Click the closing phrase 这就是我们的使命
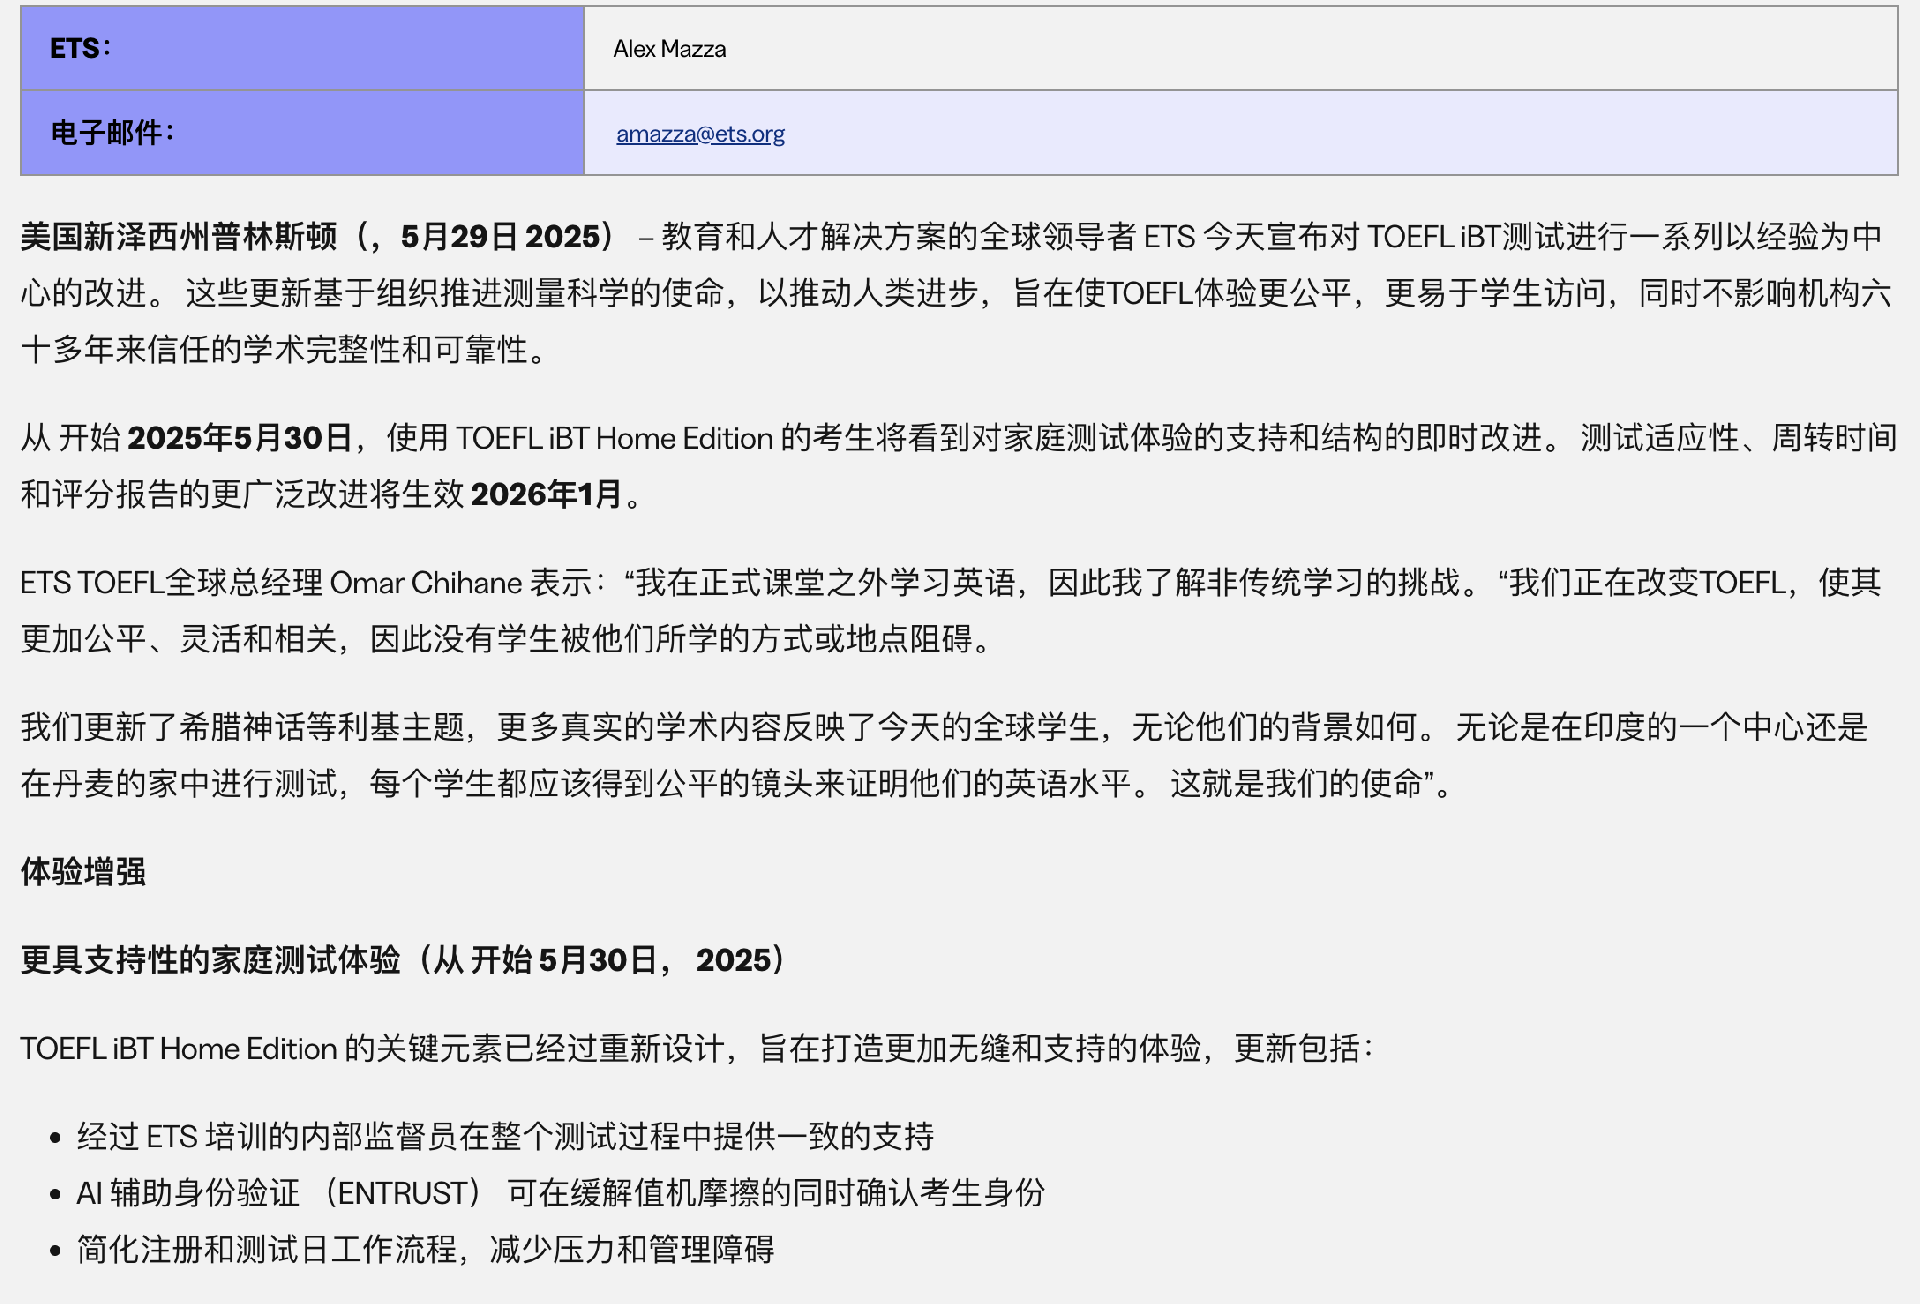Viewport: 1920px width, 1304px height. tap(1296, 783)
